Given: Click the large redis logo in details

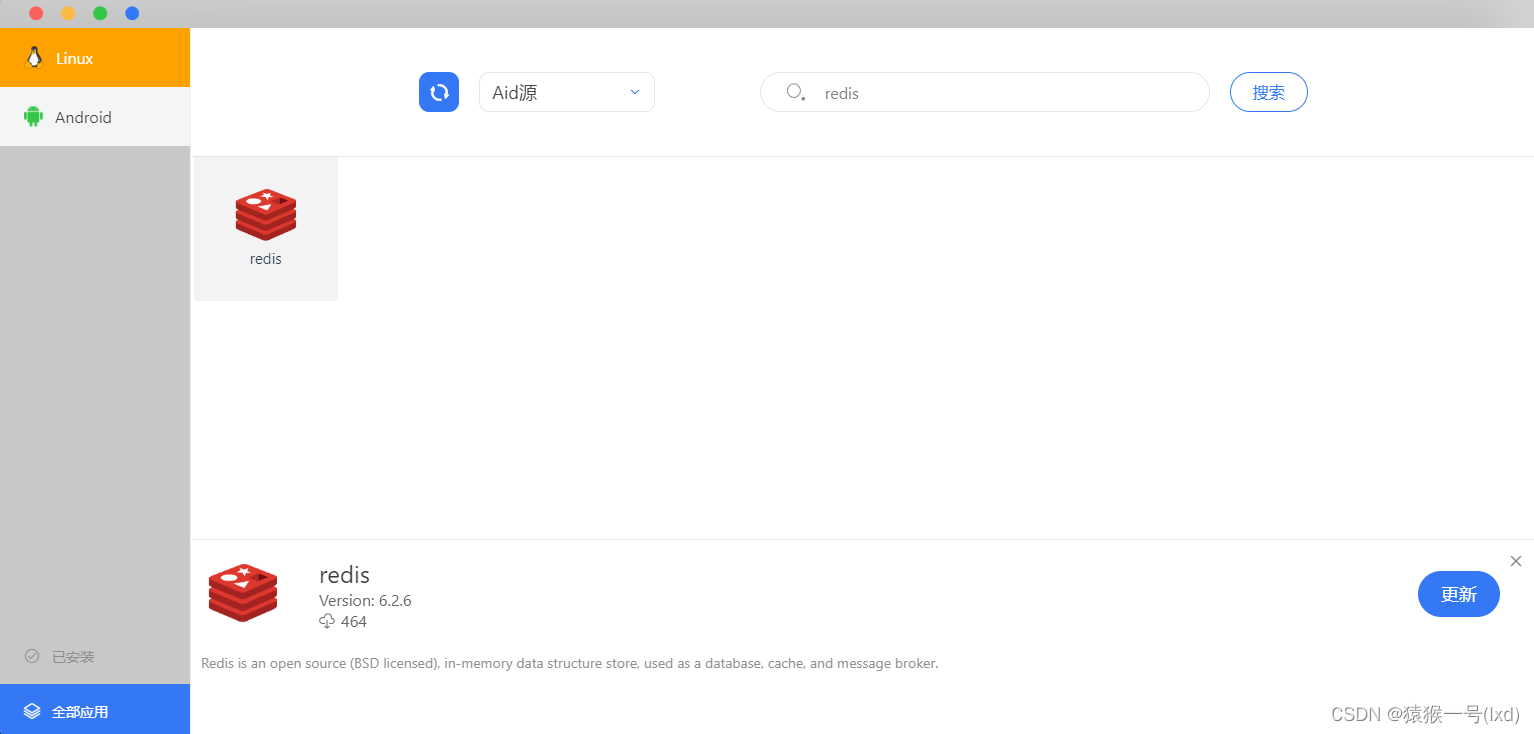Looking at the screenshot, I should tap(243, 594).
